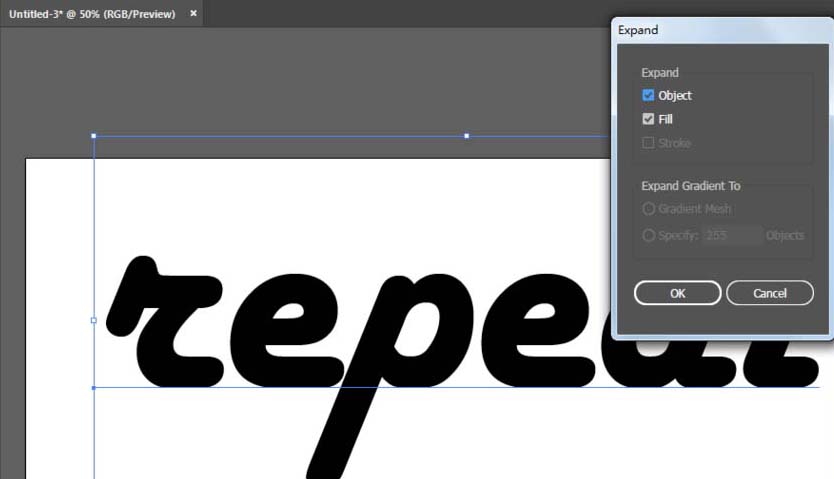Select the Gradient Mesh radio button
This screenshot has width=834, height=479.
pos(648,209)
